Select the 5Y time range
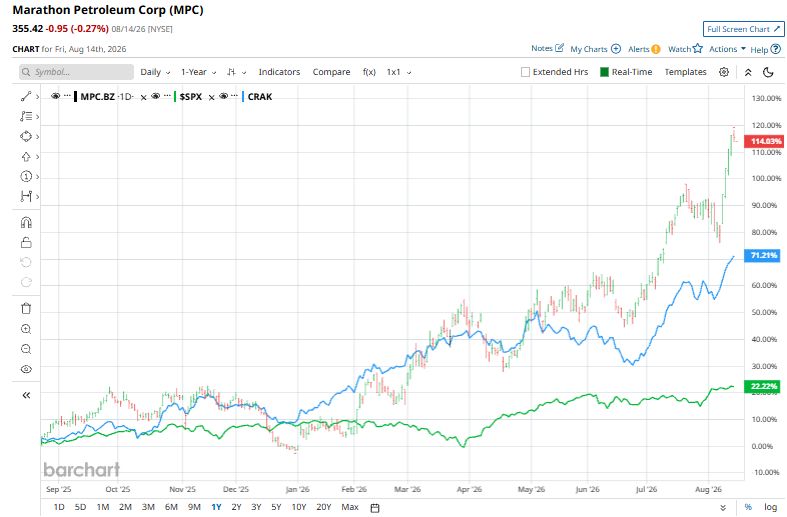The height and width of the screenshot is (517, 787). (276, 507)
